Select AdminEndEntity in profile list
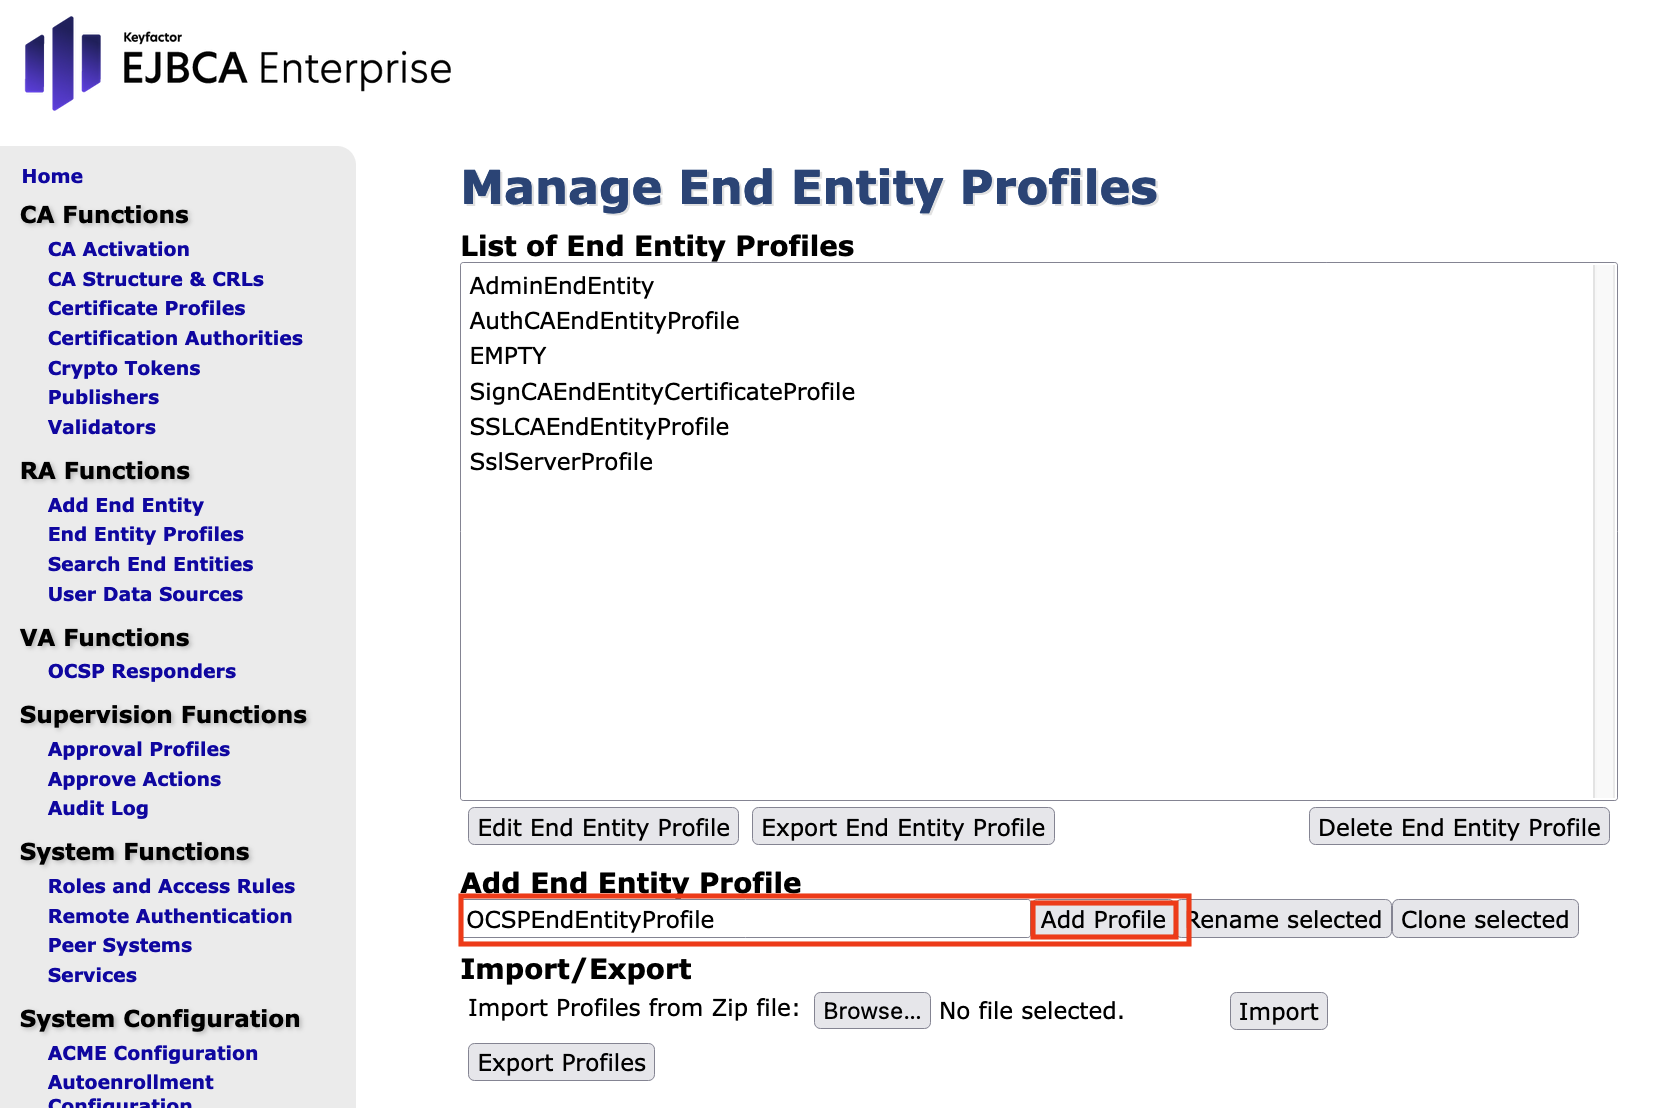 561,286
